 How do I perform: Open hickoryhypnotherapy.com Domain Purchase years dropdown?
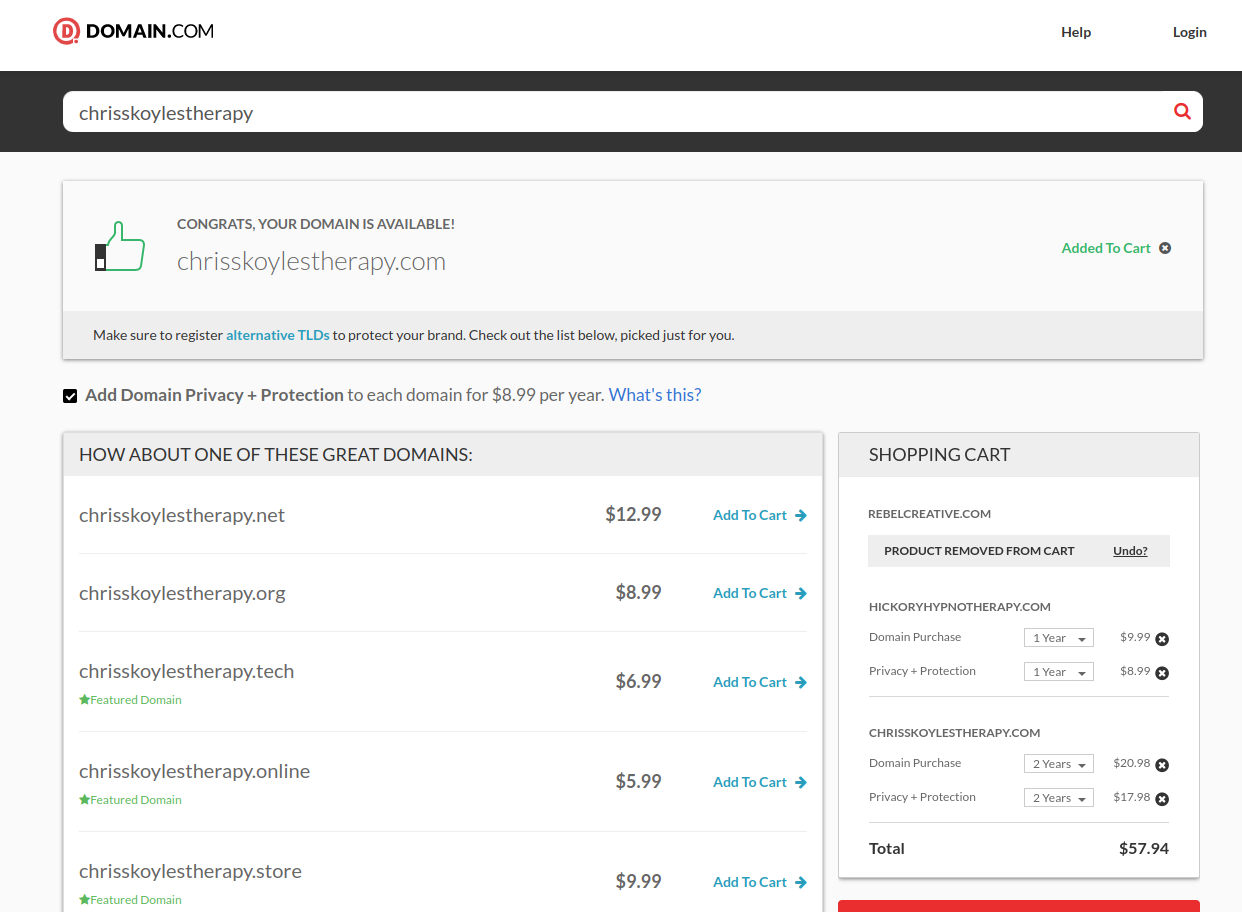[x=1059, y=638]
